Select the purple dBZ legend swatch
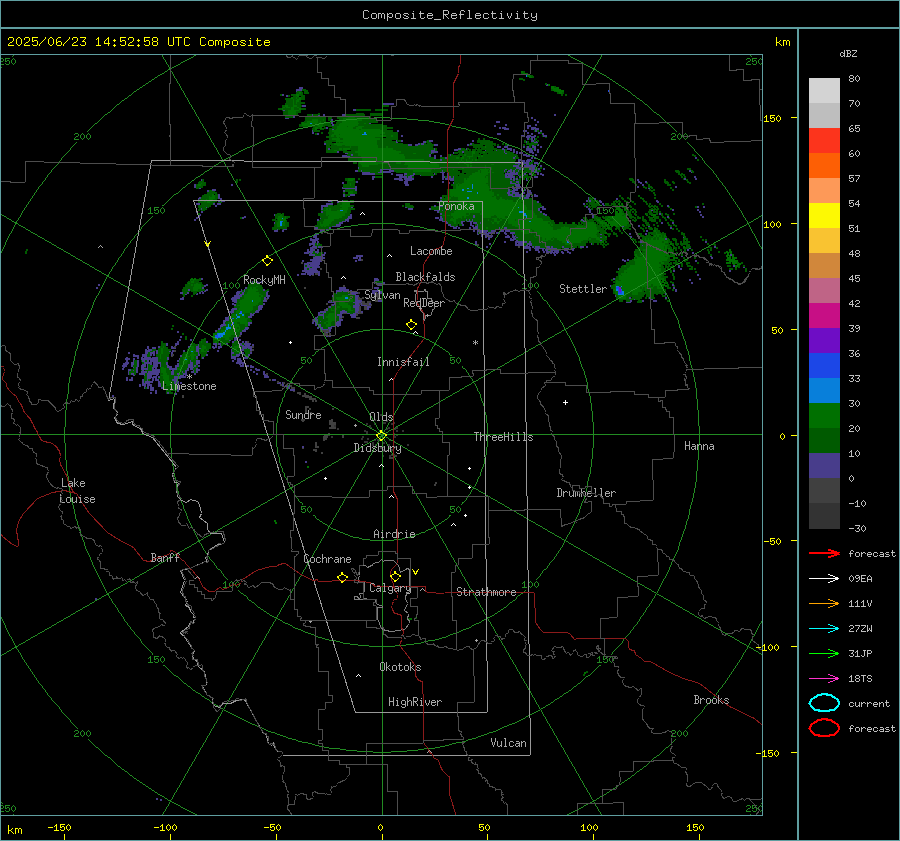Image resolution: width=900 pixels, height=841 pixels. [x=824, y=340]
